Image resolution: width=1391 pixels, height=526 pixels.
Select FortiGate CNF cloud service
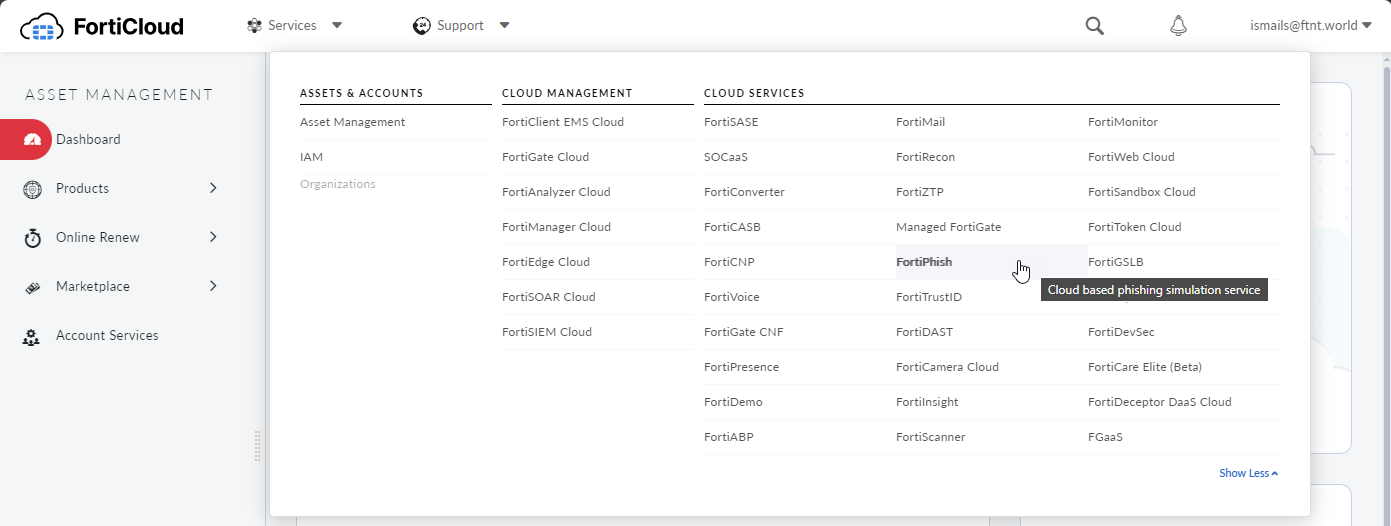744,332
